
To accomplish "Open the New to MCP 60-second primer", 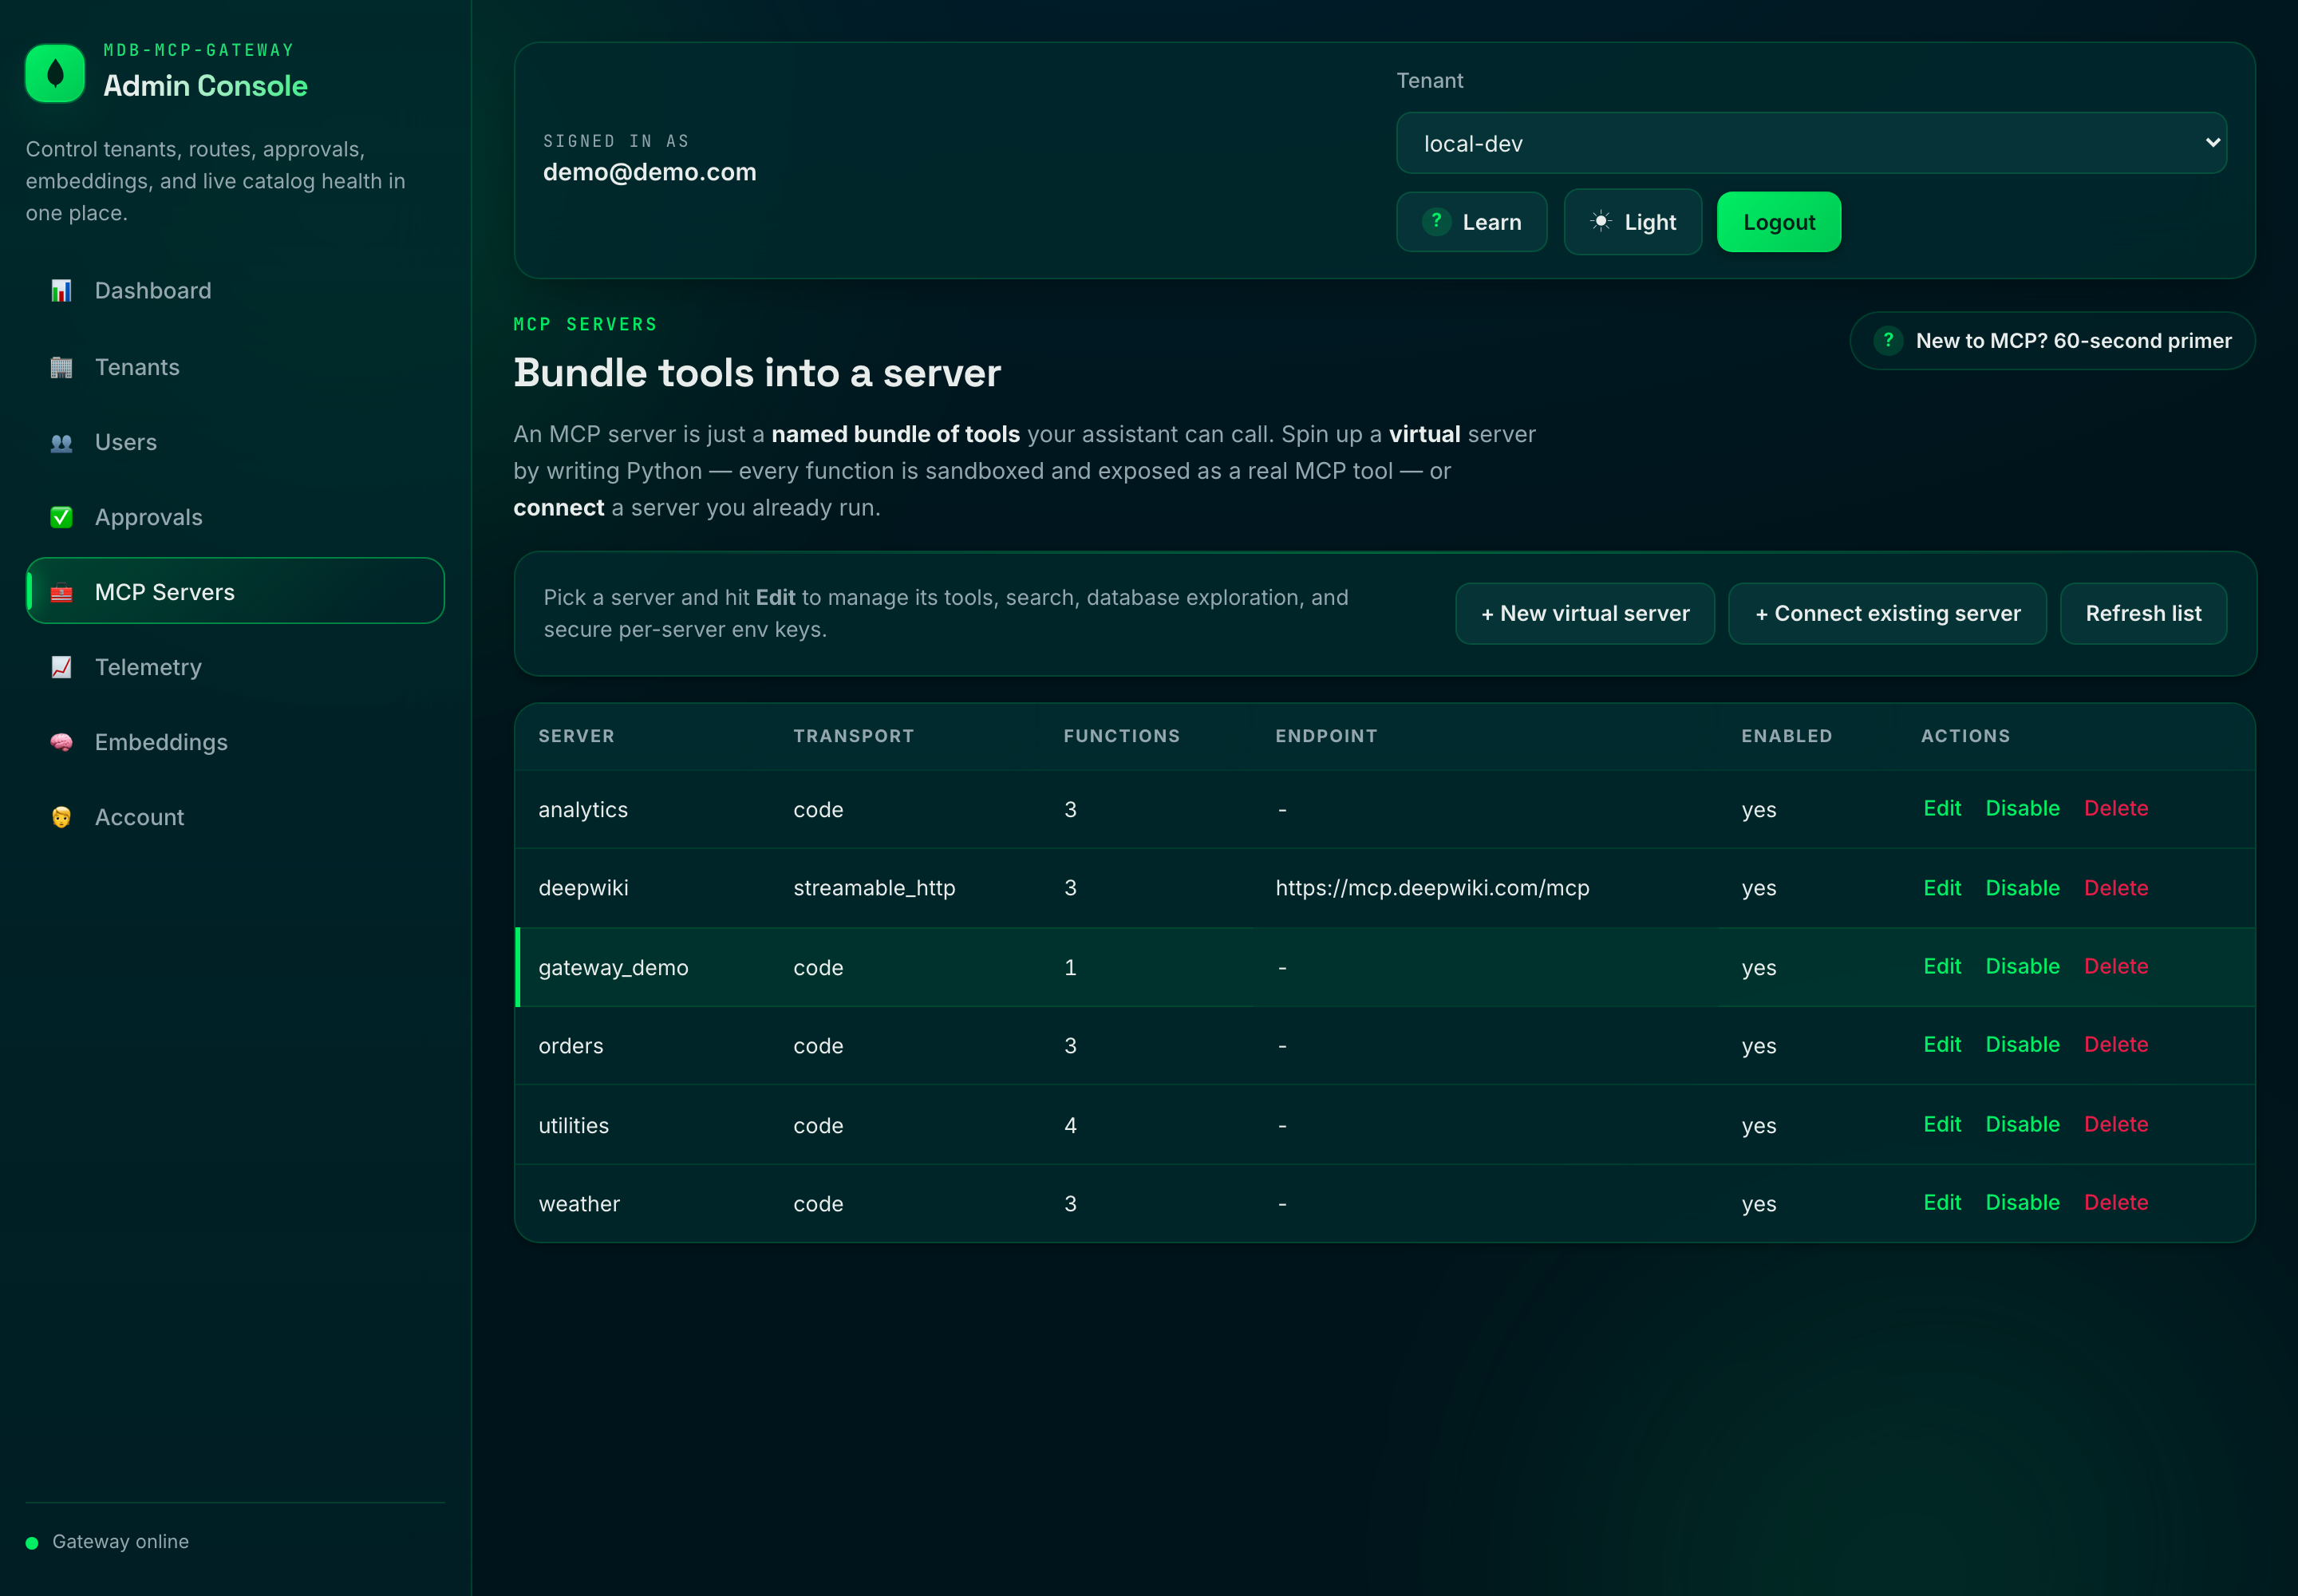I will (x=2052, y=341).
